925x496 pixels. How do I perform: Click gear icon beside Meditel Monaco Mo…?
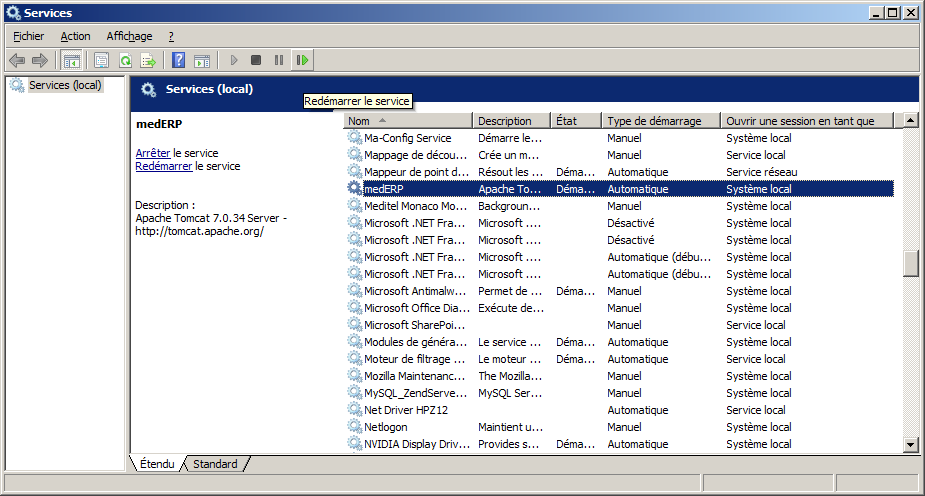(x=354, y=205)
